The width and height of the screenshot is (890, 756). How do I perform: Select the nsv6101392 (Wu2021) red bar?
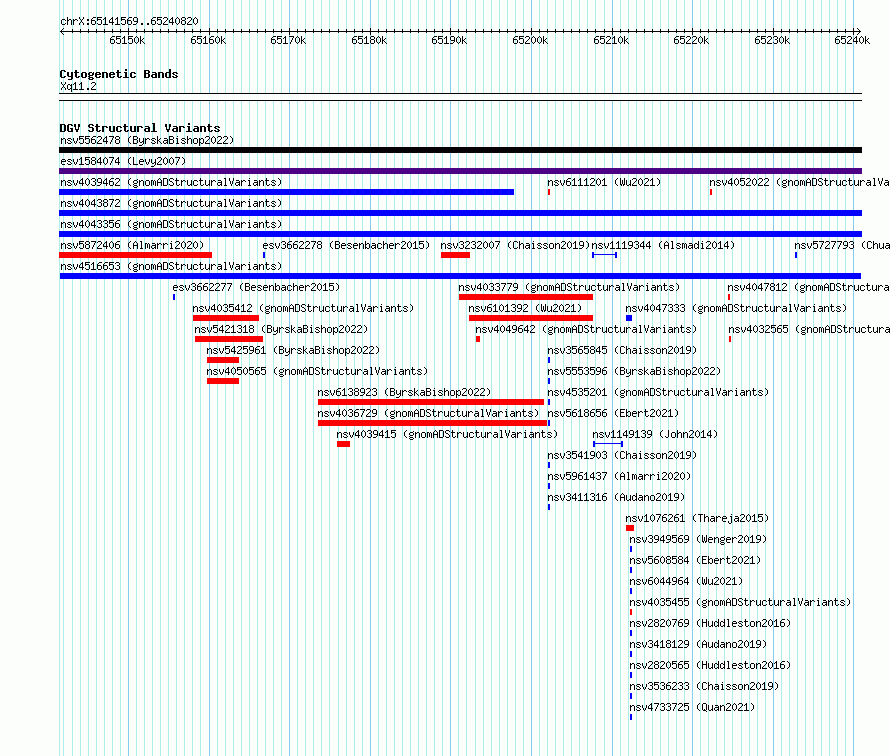[x=531, y=318]
